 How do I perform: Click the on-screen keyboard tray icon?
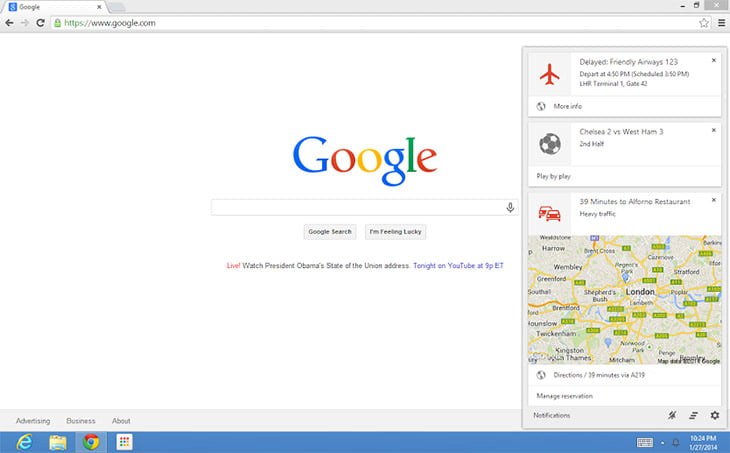pos(645,442)
